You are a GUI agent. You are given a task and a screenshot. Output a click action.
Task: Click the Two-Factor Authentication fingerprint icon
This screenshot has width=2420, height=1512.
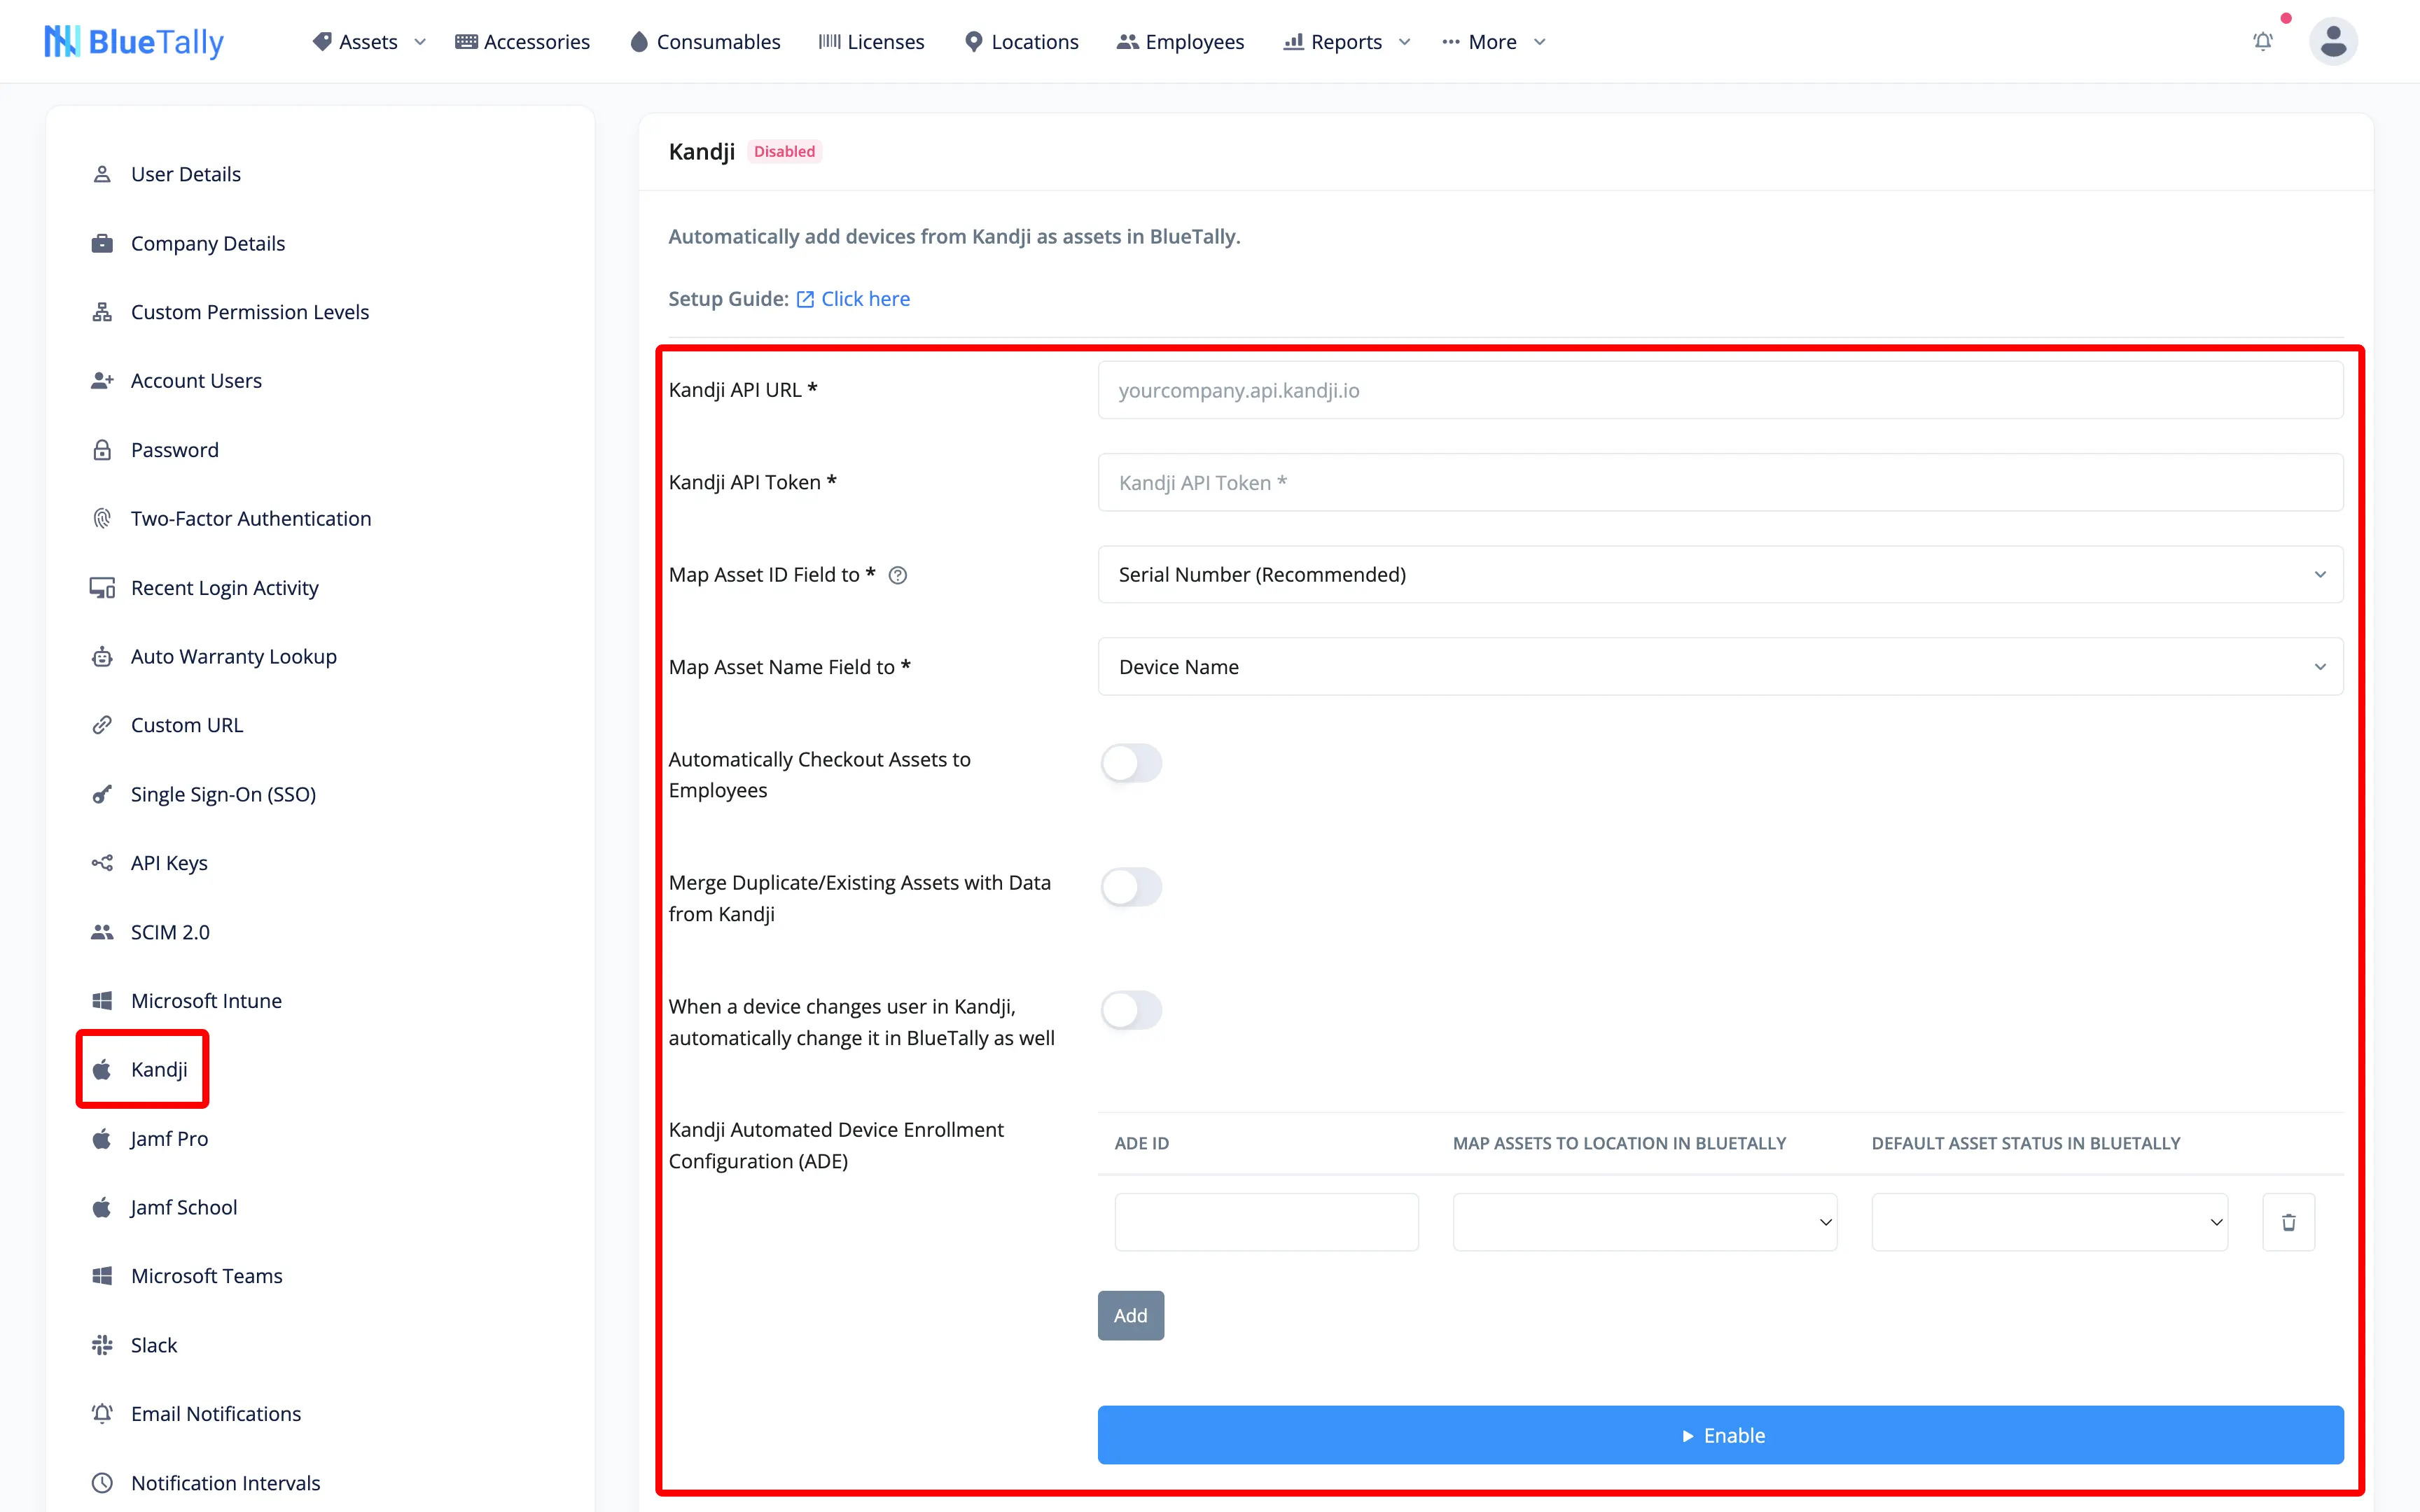[102, 518]
